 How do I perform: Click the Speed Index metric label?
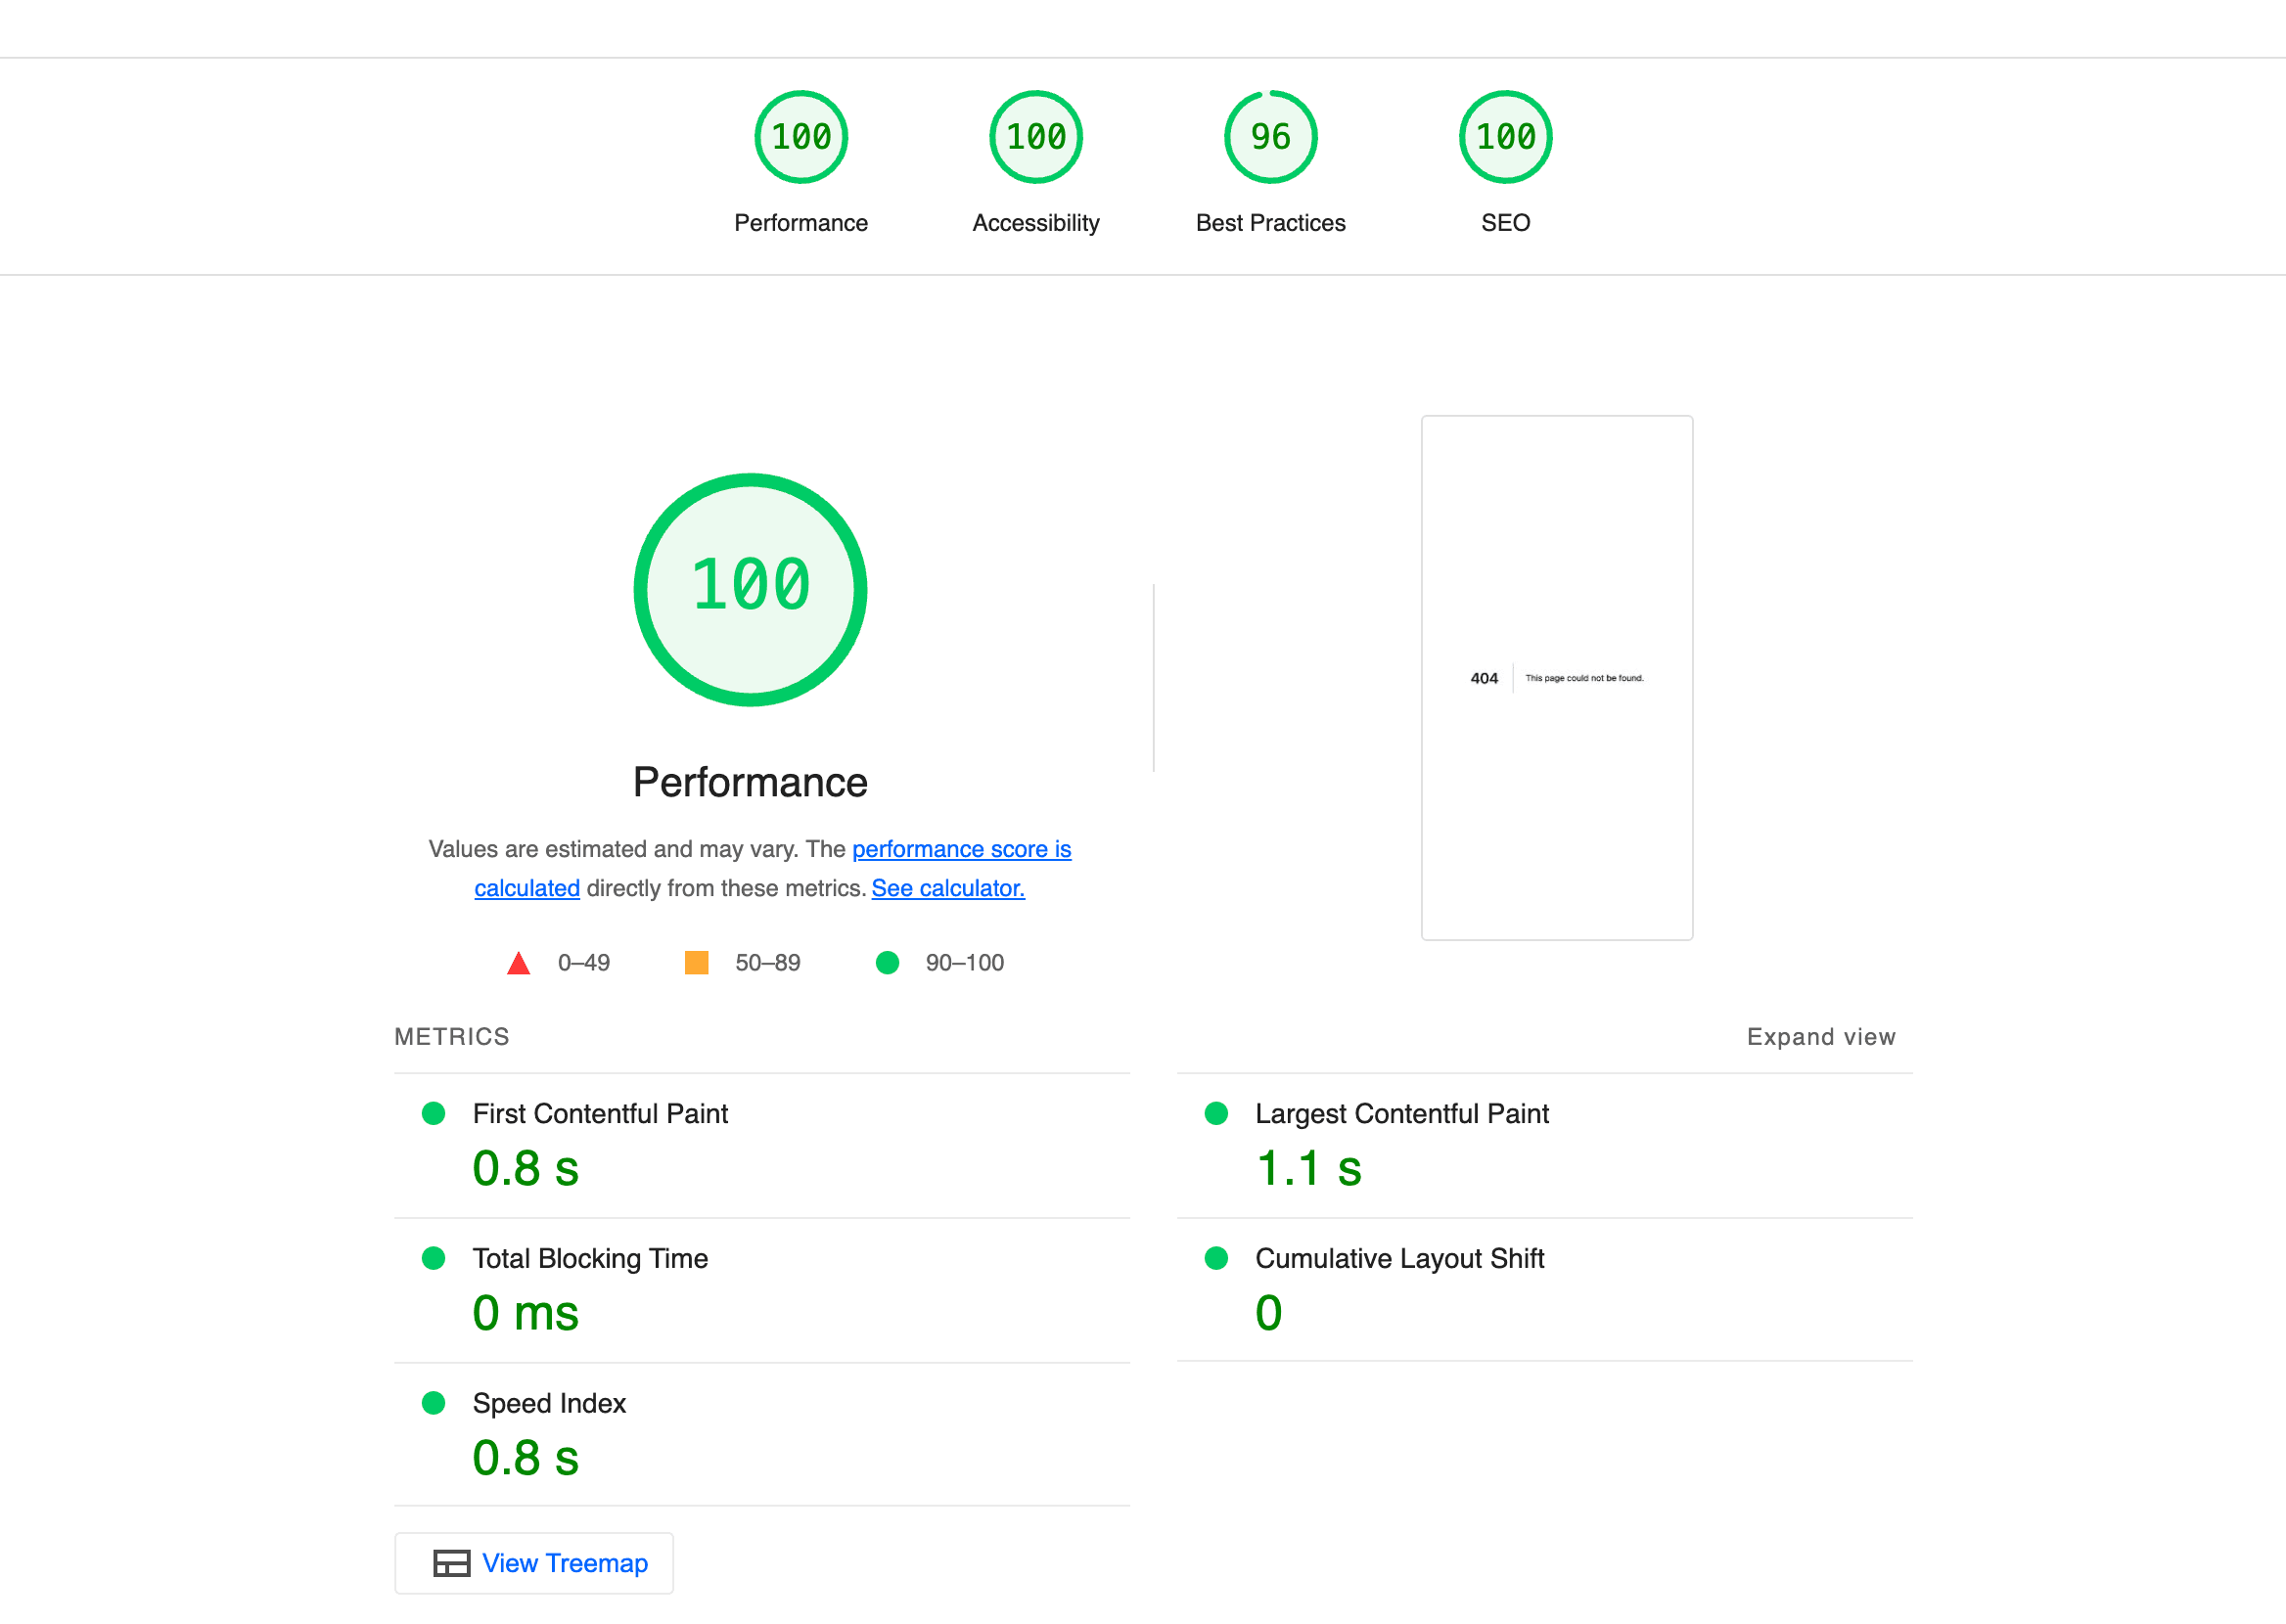click(549, 1404)
